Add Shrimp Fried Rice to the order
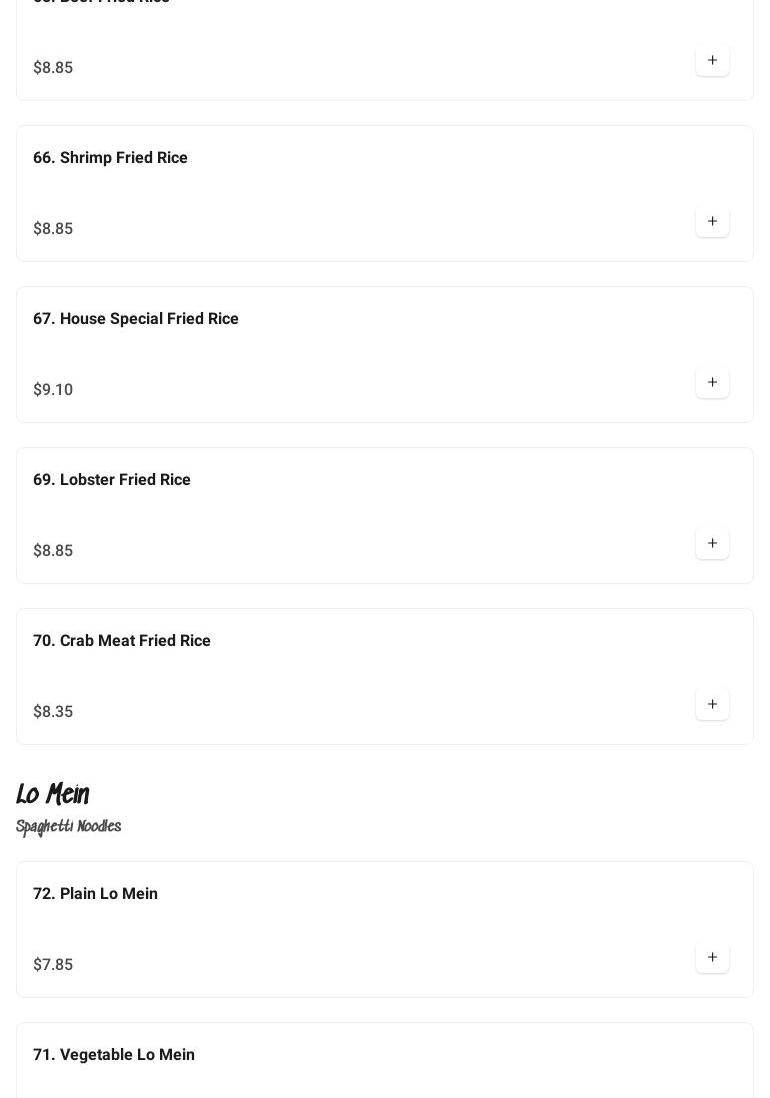Screen dimensions: 770x1098 (712, 221)
